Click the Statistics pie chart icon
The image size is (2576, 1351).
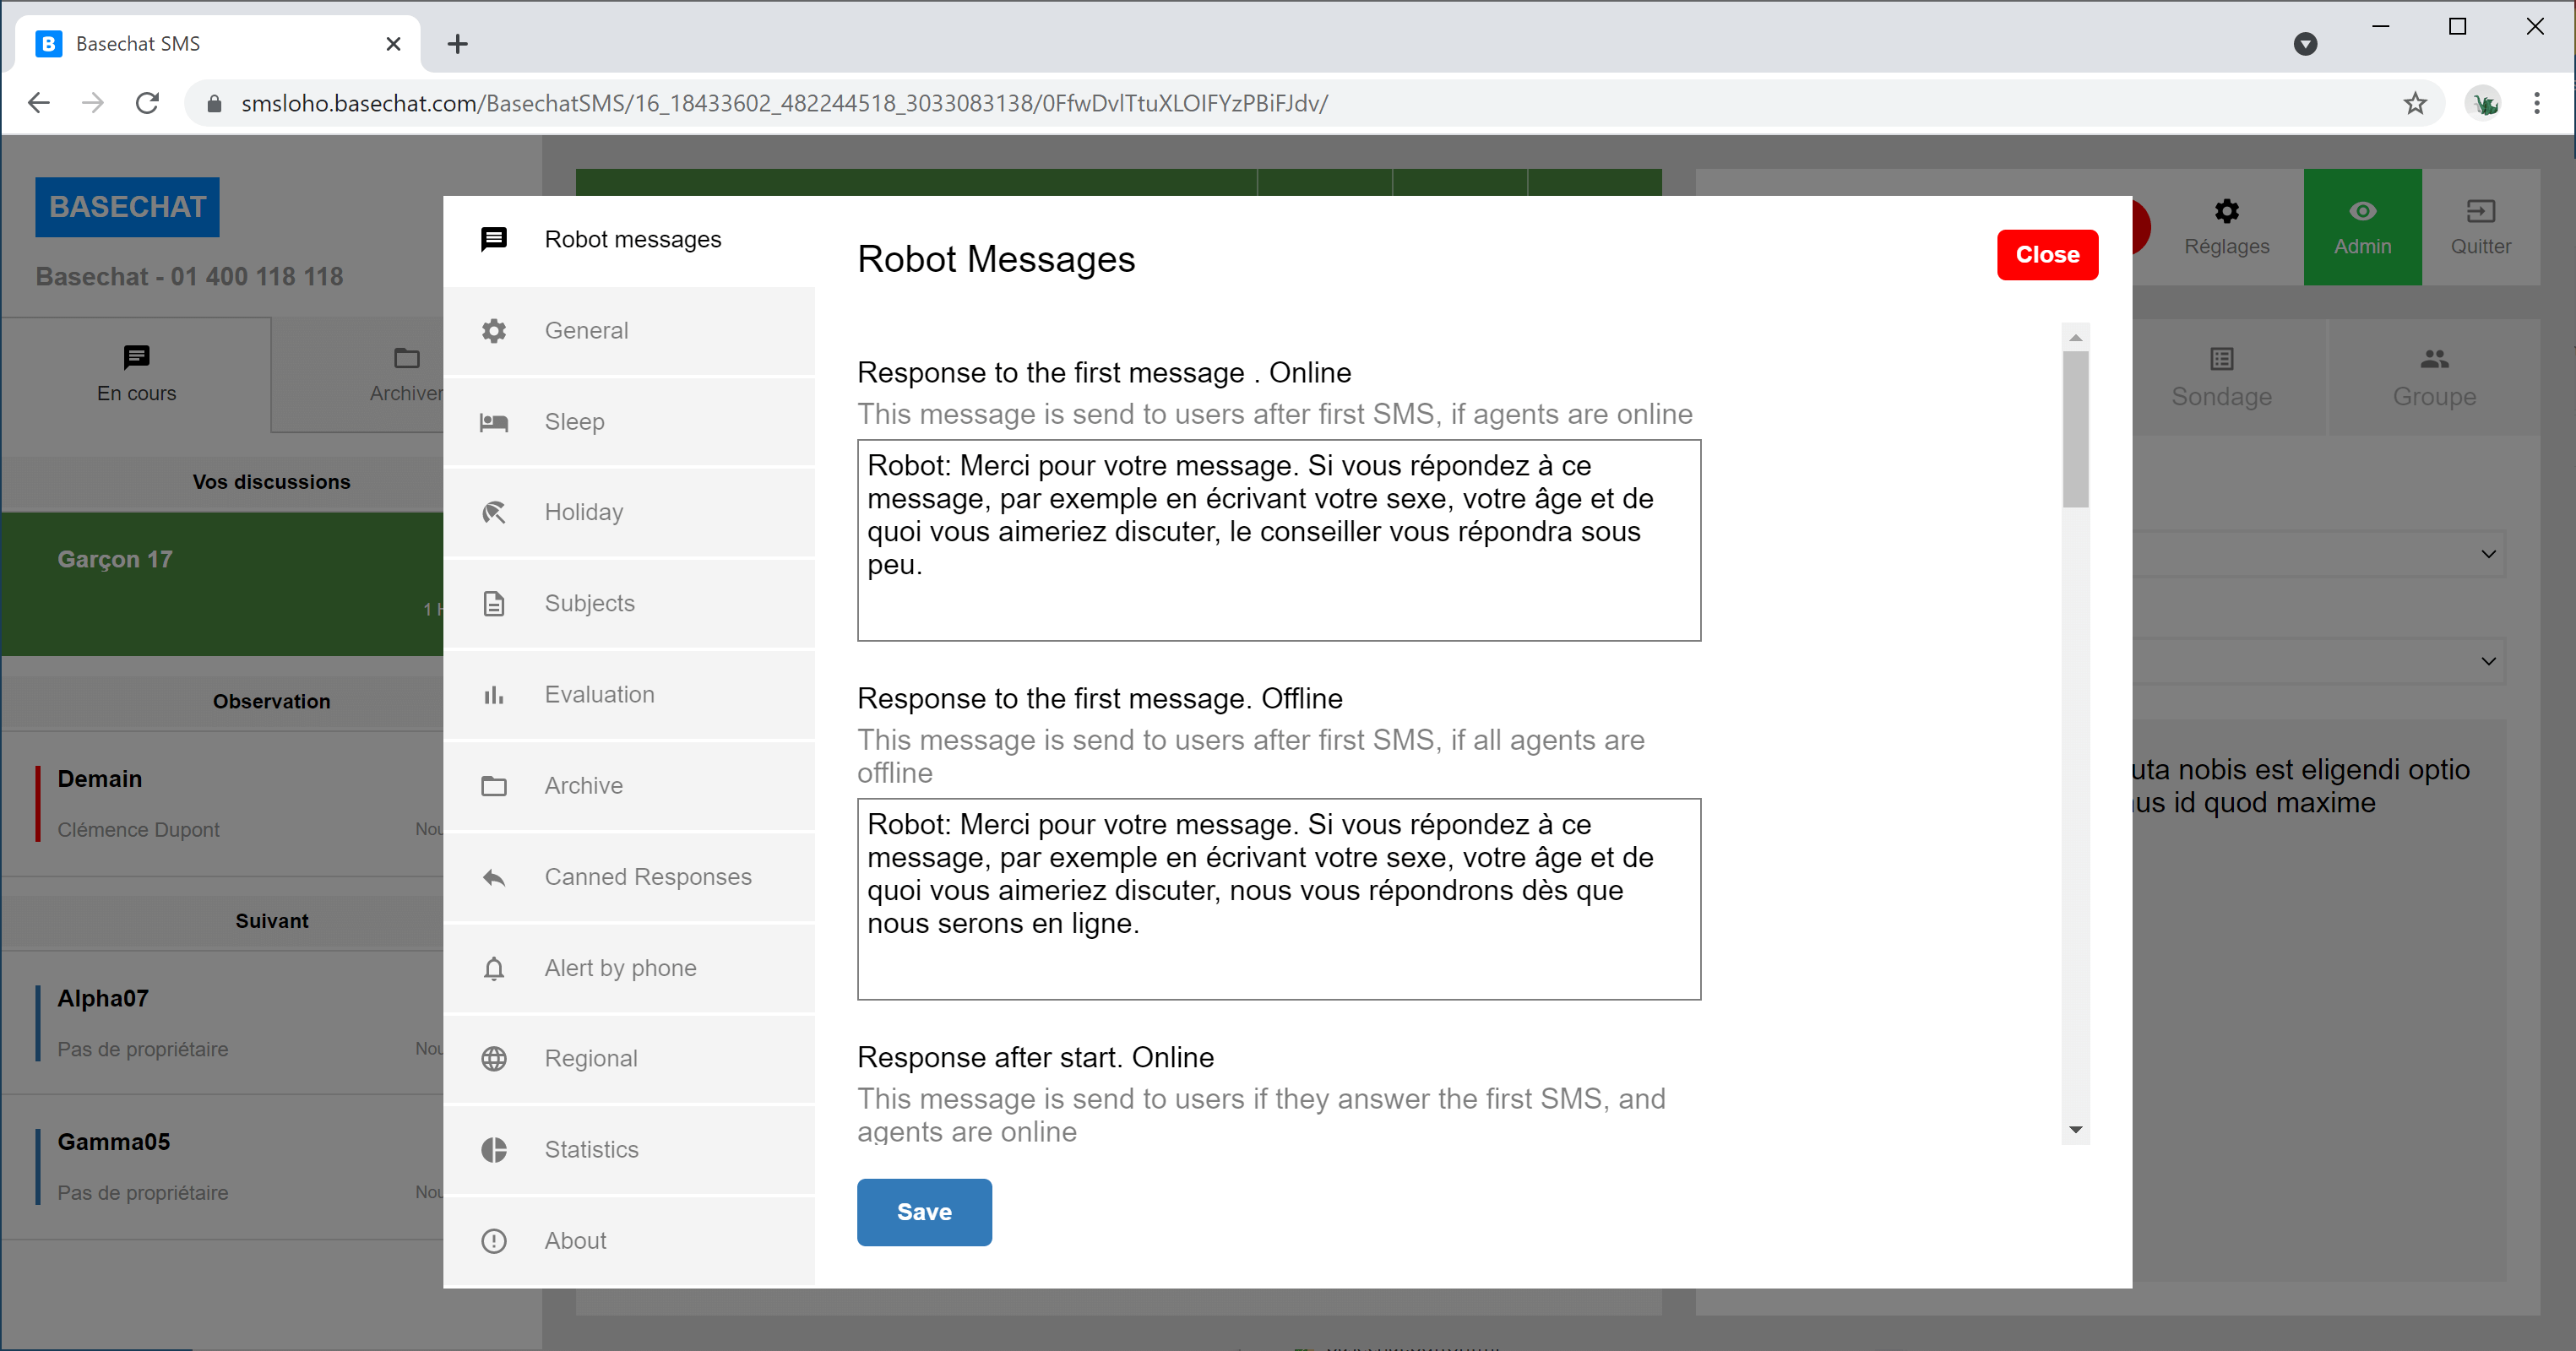pyautogui.click(x=494, y=1150)
